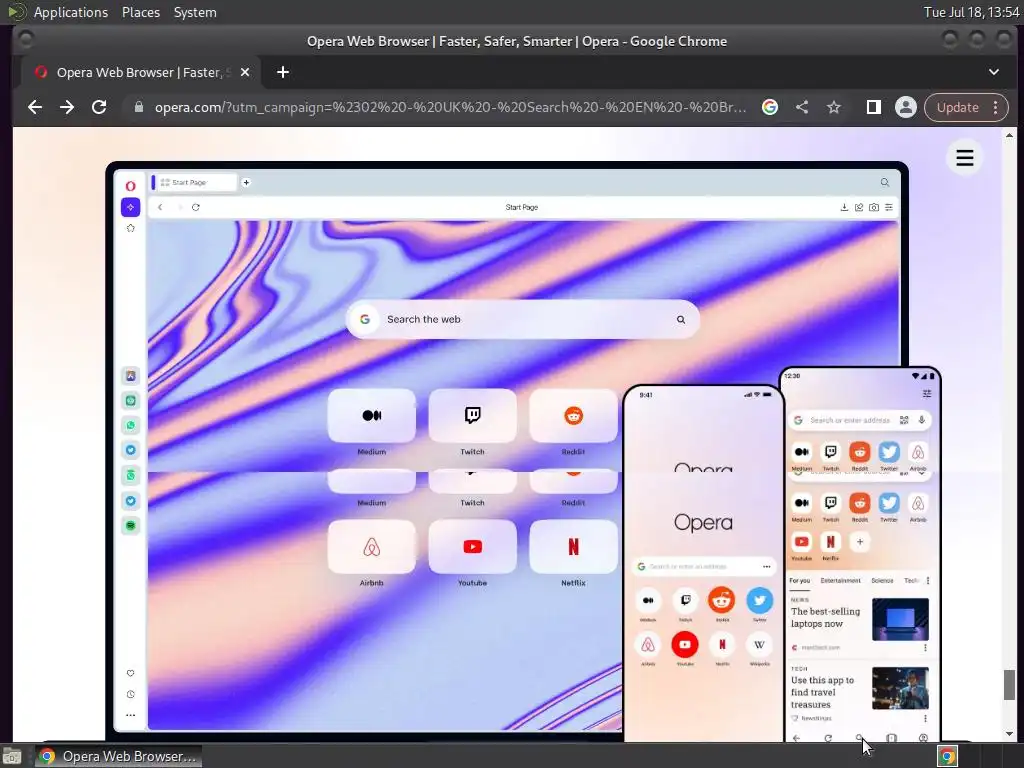Click the Update button in Chrome
The width and height of the screenshot is (1024, 768).
(x=957, y=107)
